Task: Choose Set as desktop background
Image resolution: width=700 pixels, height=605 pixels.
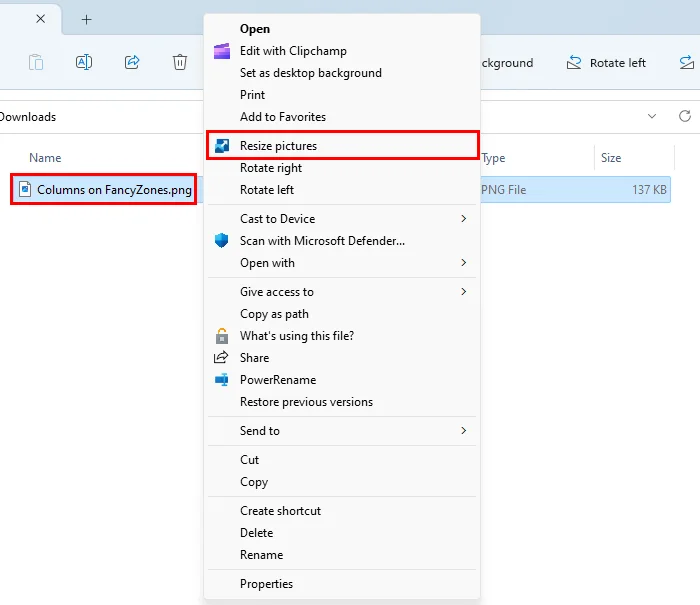Action: 310,73
